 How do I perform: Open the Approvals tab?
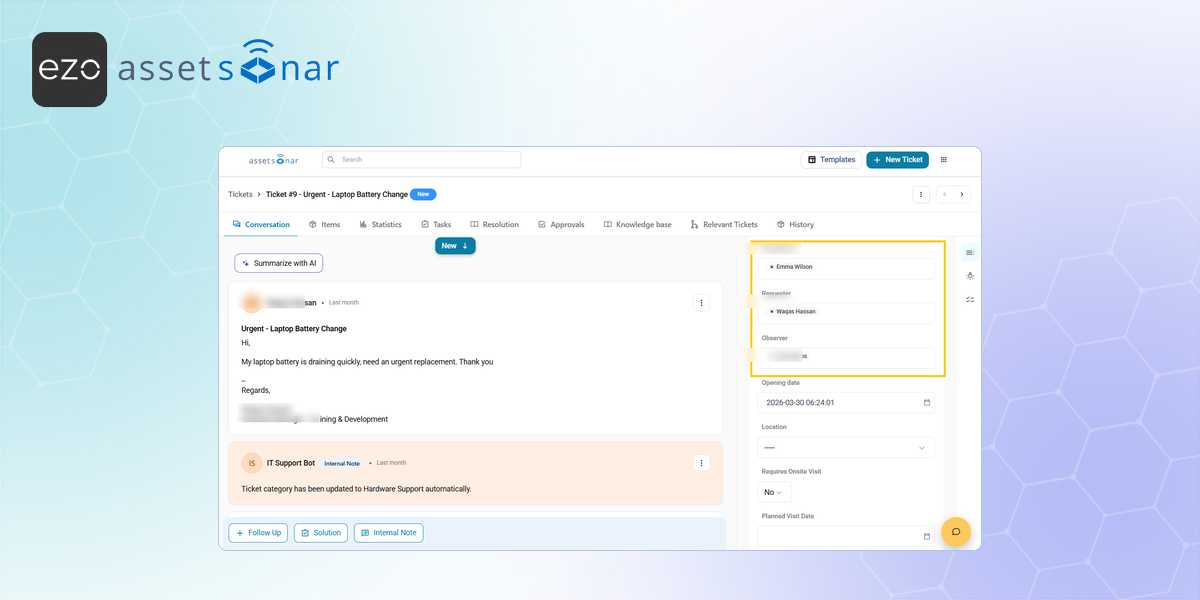click(561, 225)
